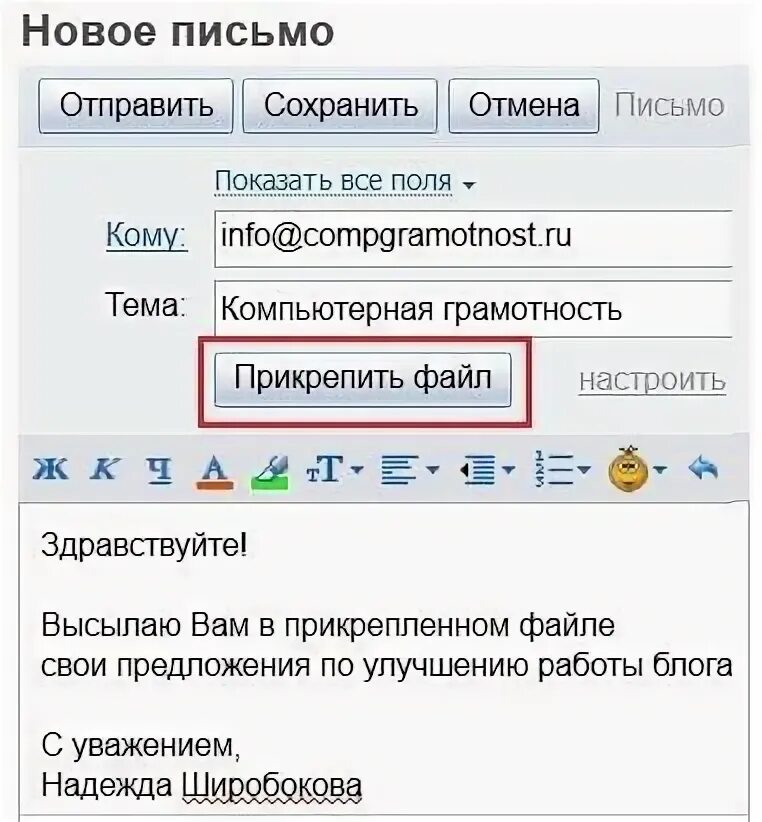Click the word Здравствуйте! in the body

click(x=144, y=545)
